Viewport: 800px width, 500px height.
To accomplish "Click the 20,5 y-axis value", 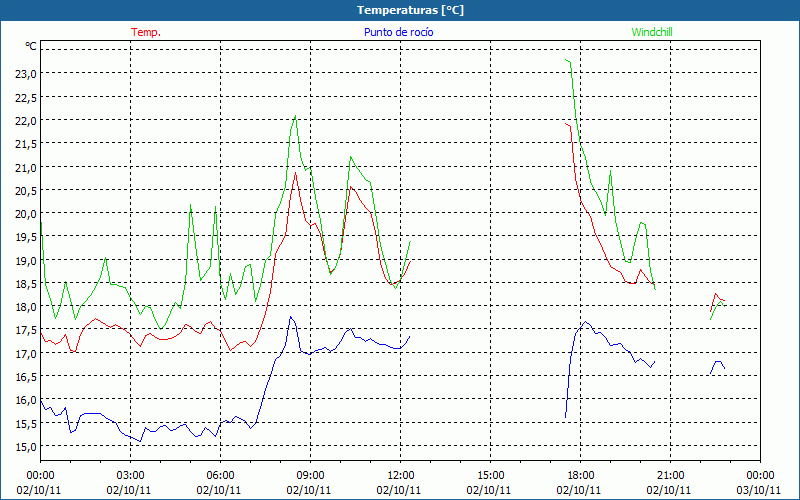I will (26, 191).
